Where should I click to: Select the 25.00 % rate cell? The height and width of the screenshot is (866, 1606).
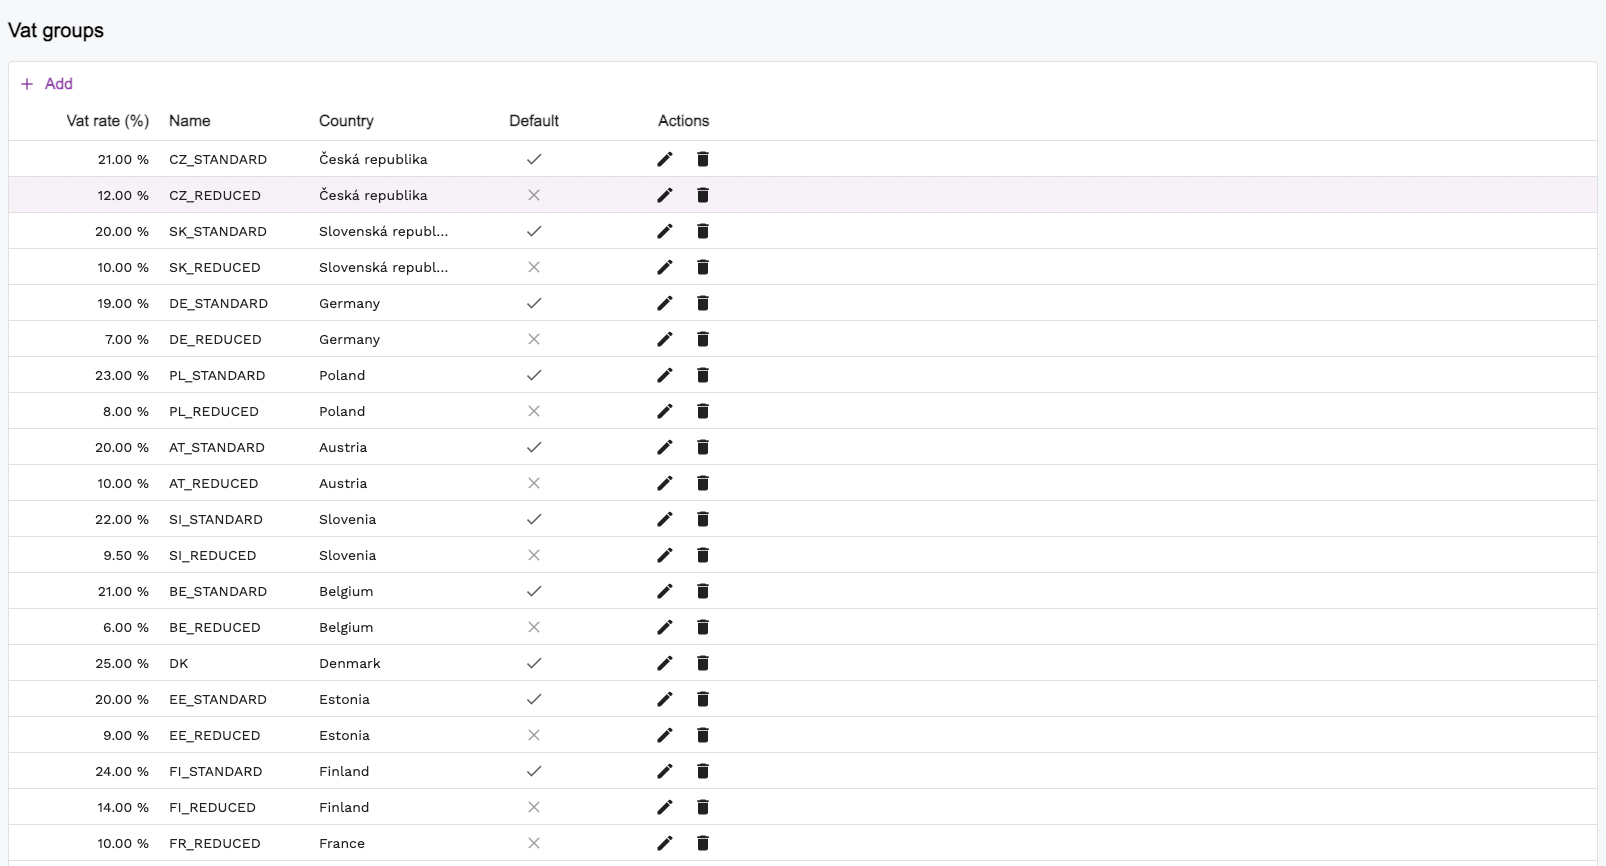(122, 663)
